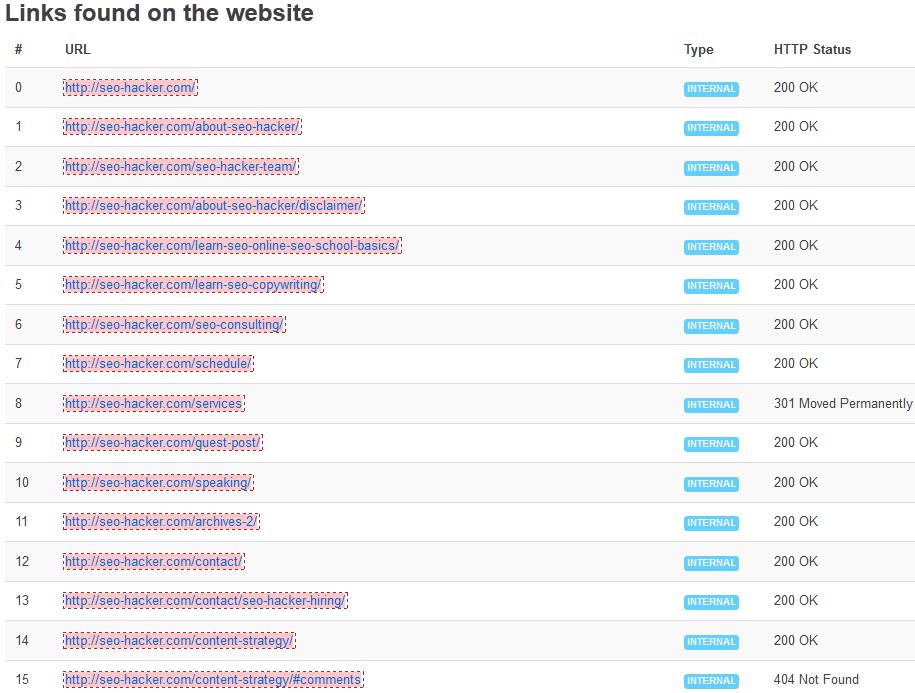Open the content-strategy link in row 14
This screenshot has height=693, width=915.
click(179, 641)
